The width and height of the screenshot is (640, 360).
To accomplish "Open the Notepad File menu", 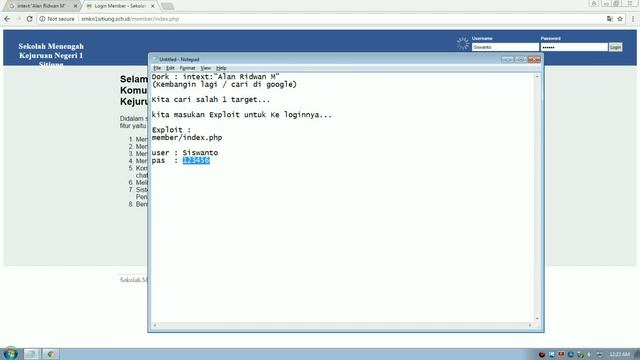I will pyautogui.click(x=157, y=68).
